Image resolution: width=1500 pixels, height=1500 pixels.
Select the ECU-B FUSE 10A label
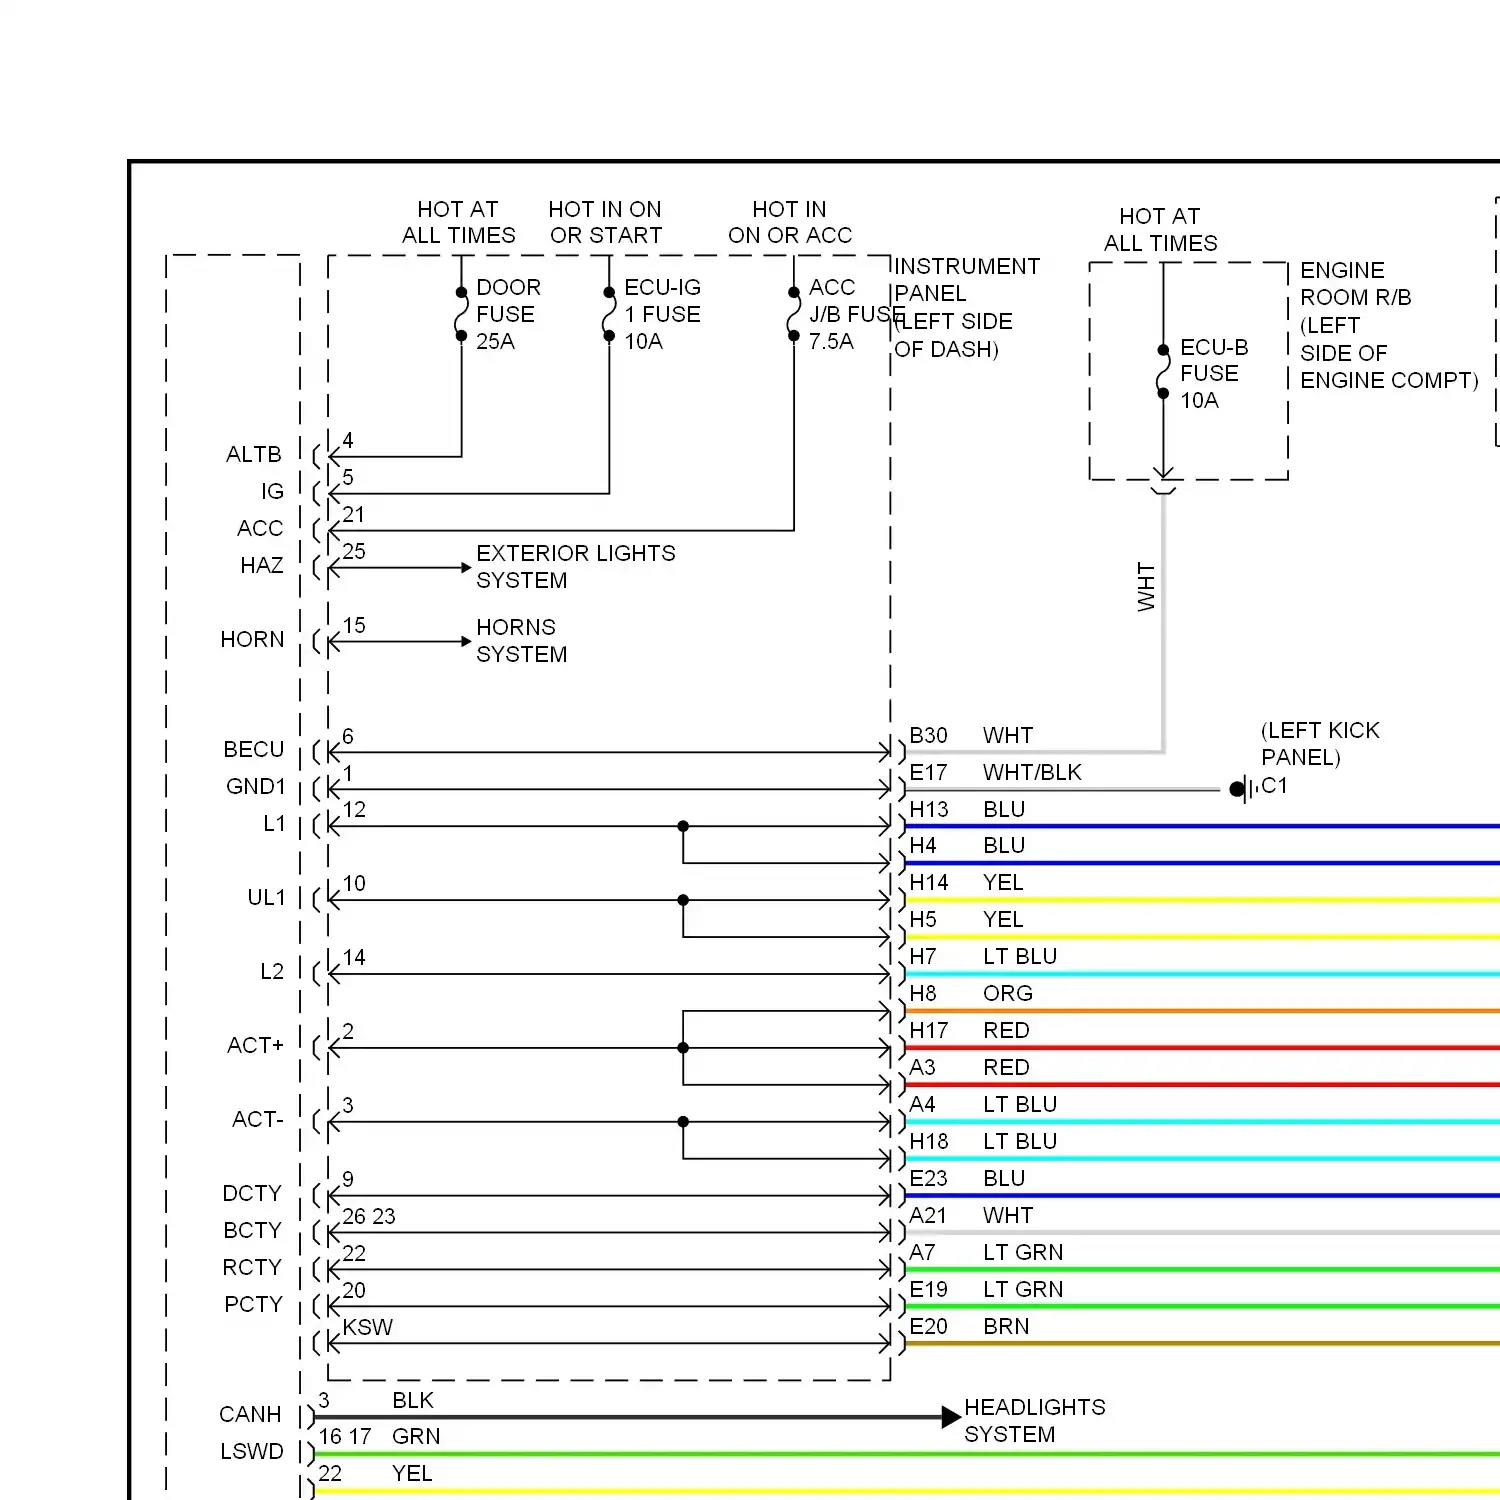click(1214, 373)
